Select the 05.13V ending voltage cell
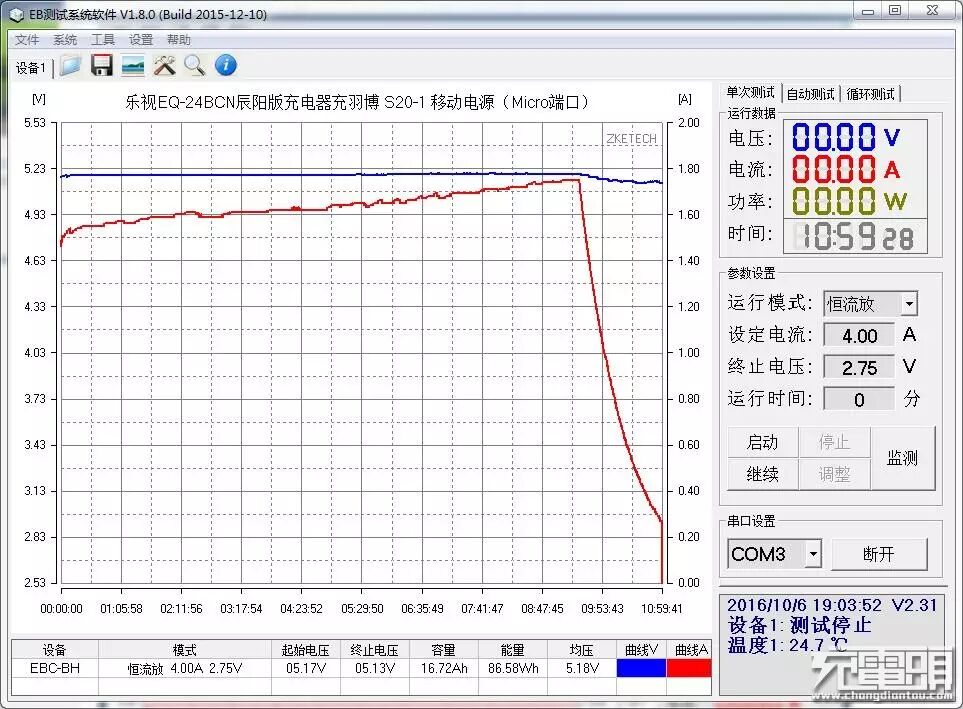 coord(375,668)
